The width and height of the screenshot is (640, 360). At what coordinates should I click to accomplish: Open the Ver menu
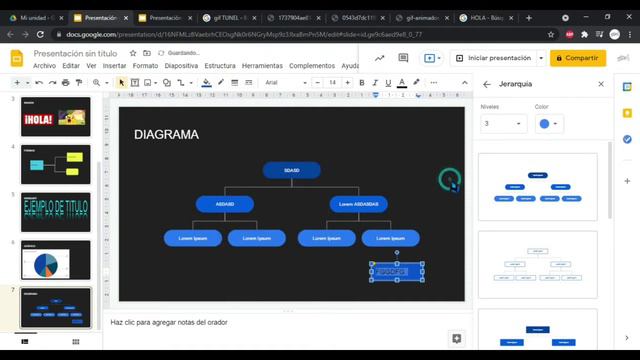pos(91,66)
